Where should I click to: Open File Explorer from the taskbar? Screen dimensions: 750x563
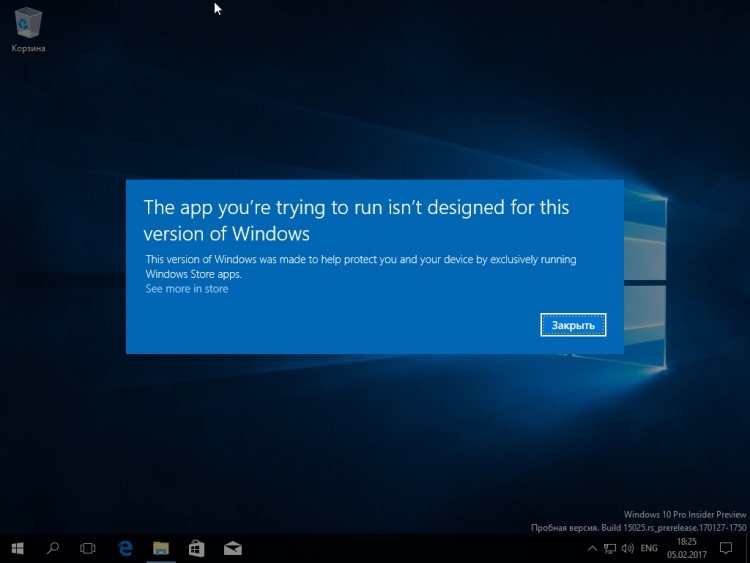pos(161,548)
